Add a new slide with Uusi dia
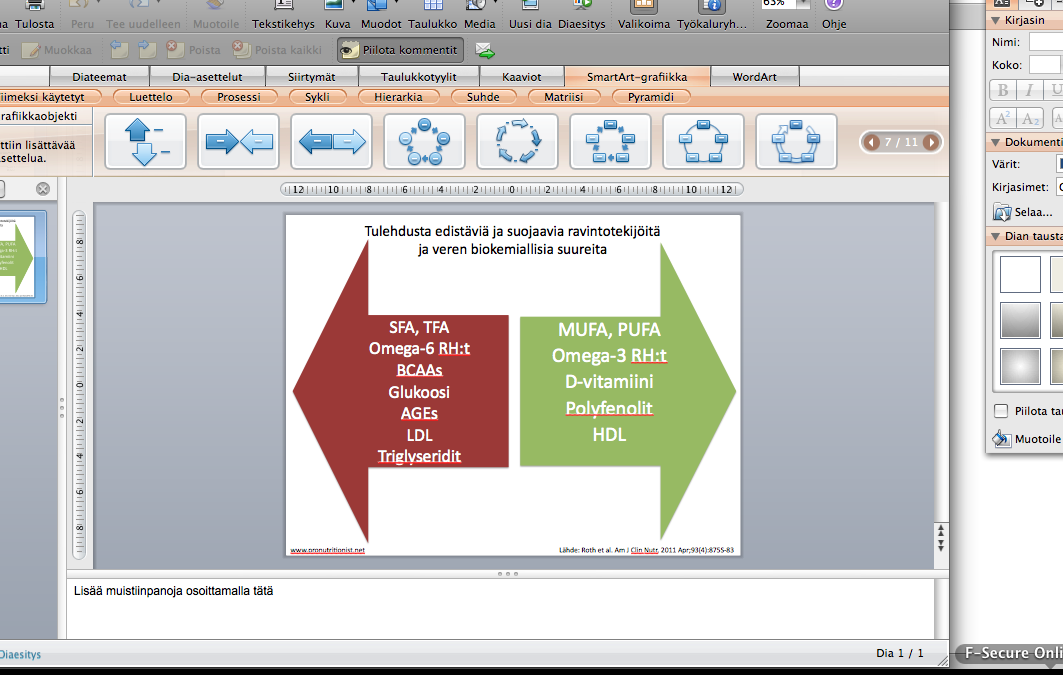1063x675 pixels. 530,15
